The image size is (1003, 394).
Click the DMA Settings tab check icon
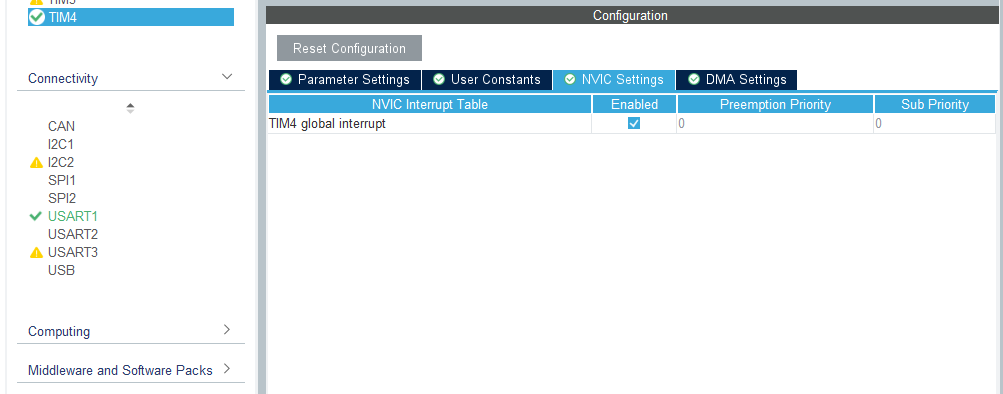[693, 79]
